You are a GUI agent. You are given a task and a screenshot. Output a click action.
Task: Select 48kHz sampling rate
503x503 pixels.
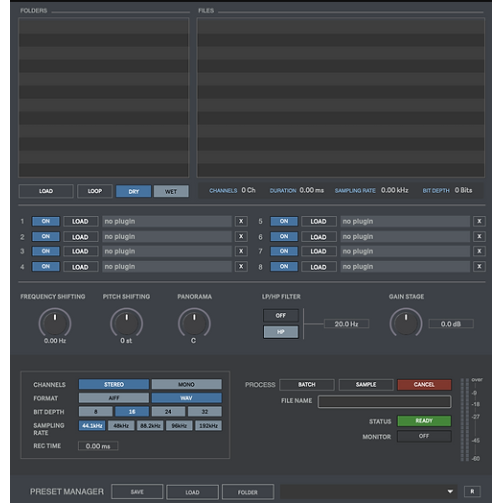(x=121, y=426)
